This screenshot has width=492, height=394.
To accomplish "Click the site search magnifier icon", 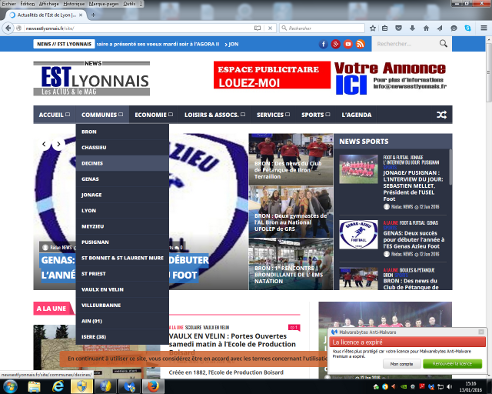I will [443, 43].
